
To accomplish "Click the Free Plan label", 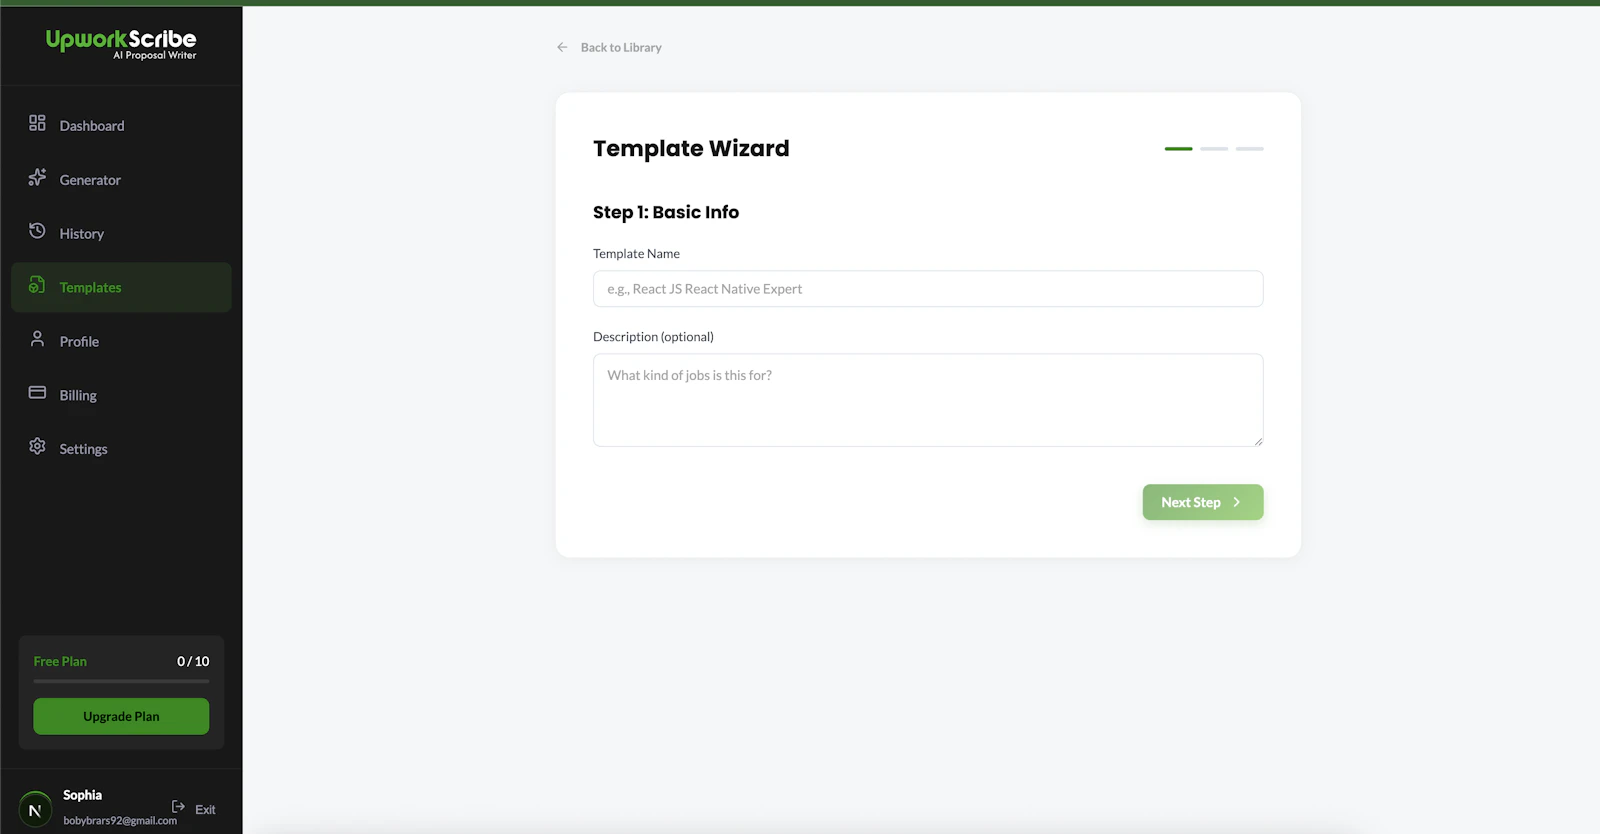I will [60, 661].
